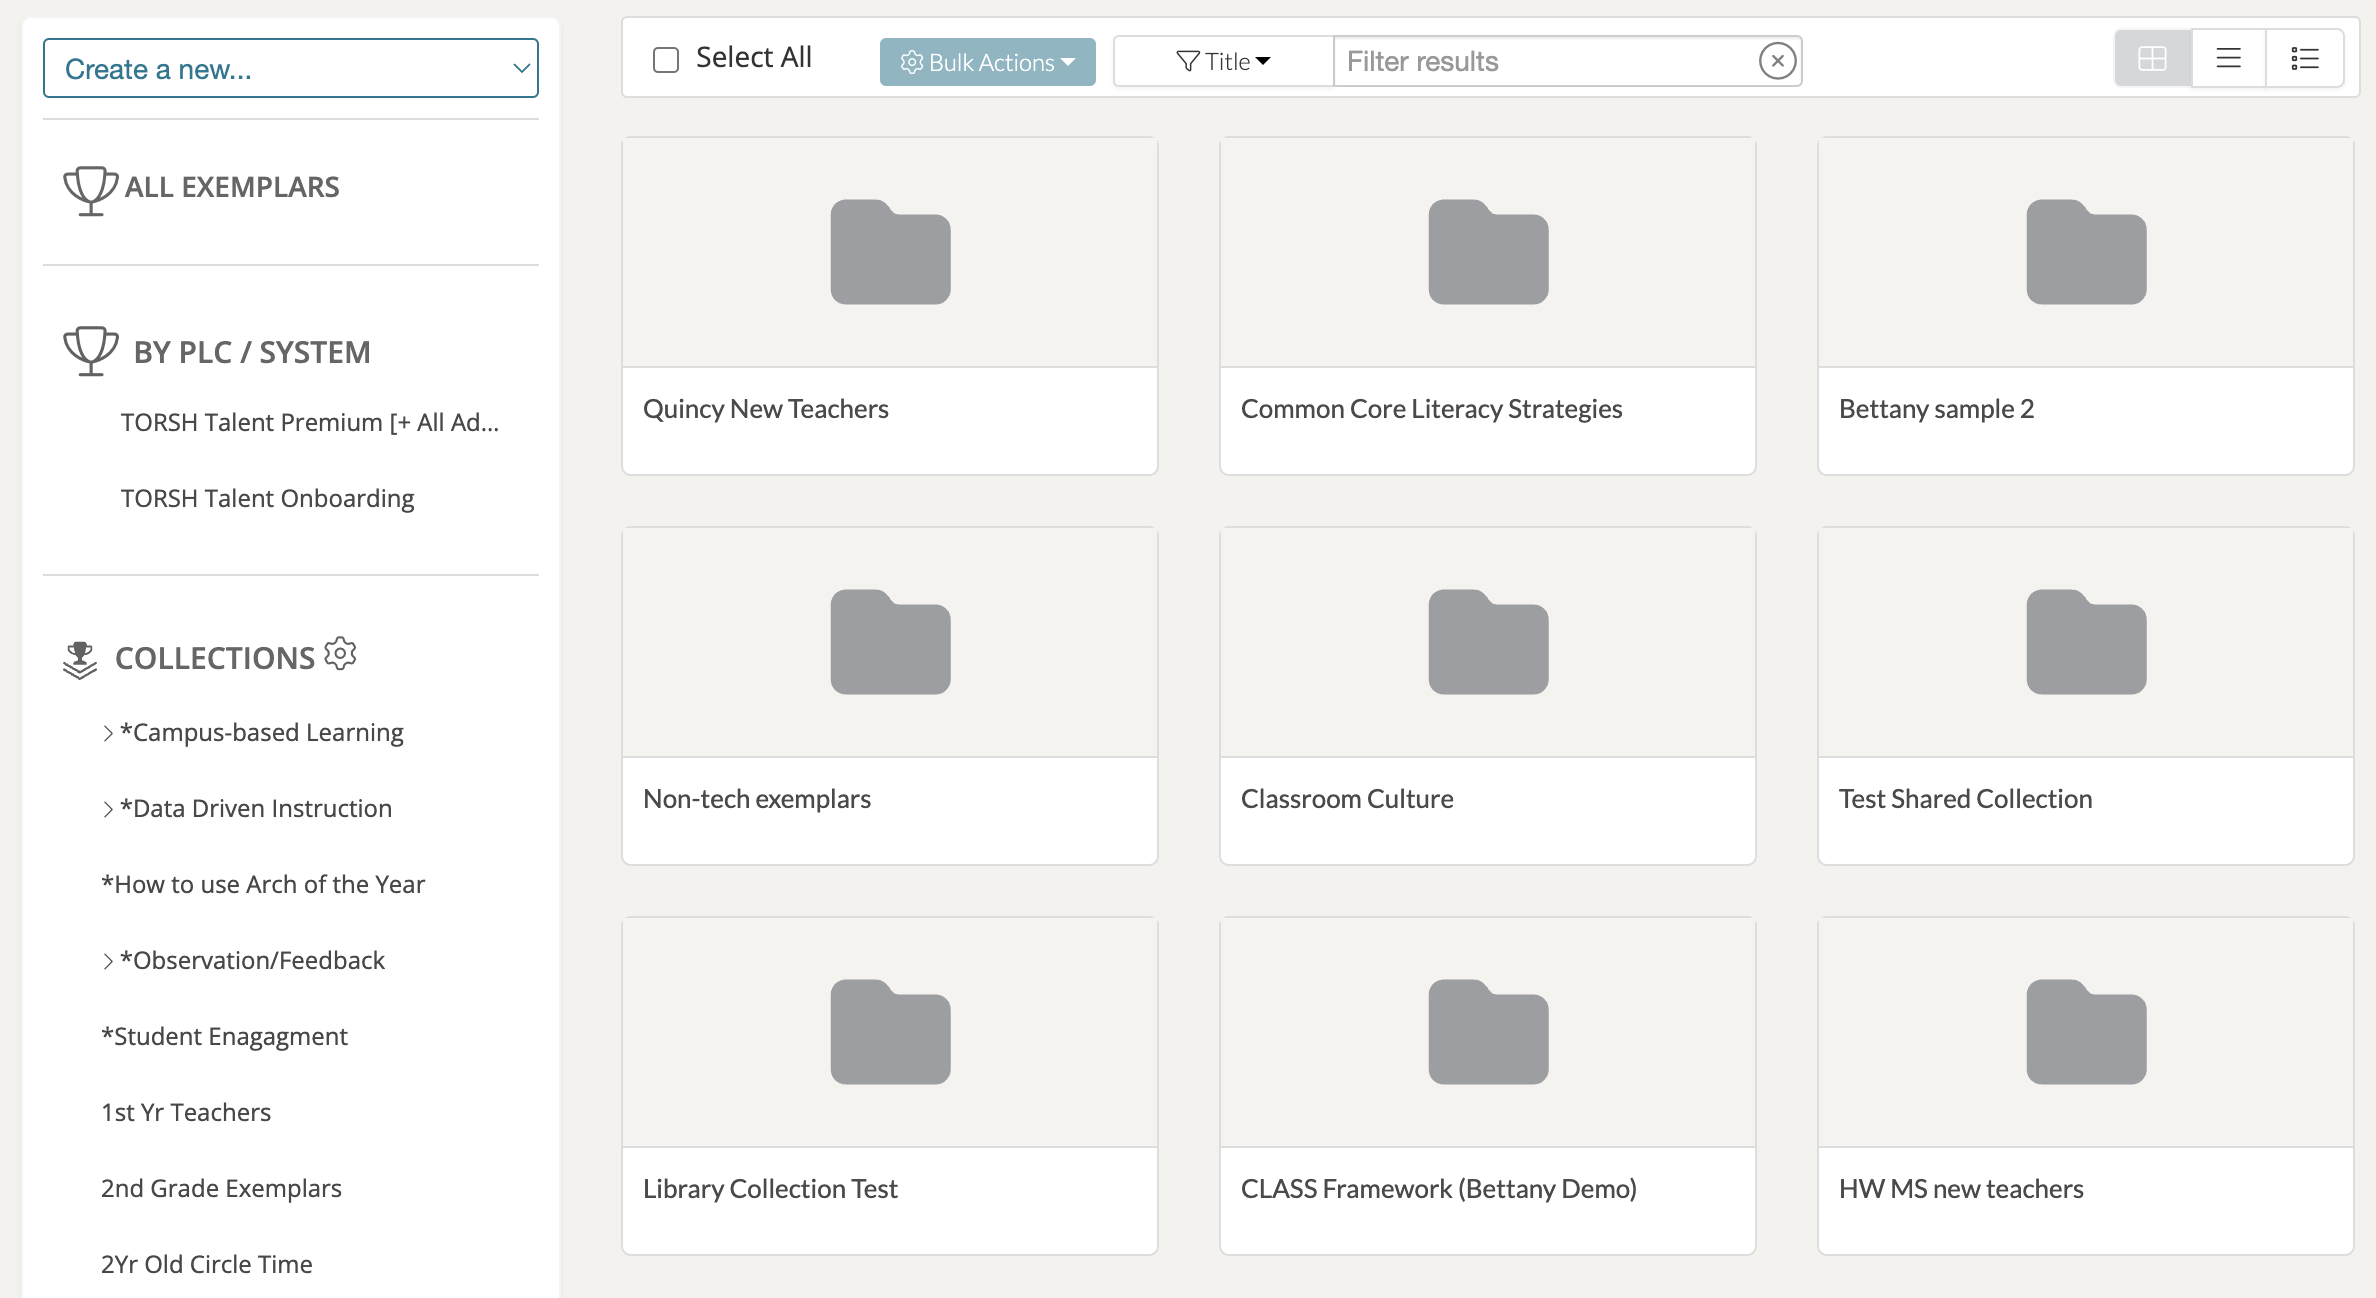
Task: Open the Title filter dropdown
Action: [1223, 62]
